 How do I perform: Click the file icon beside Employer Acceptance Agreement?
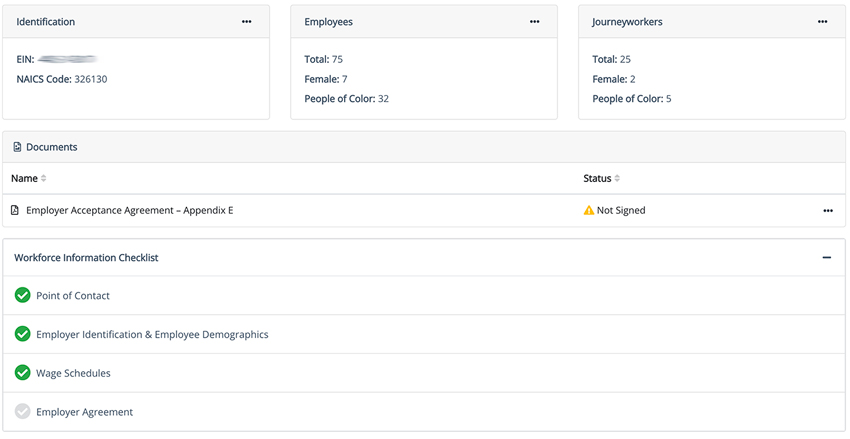15,211
